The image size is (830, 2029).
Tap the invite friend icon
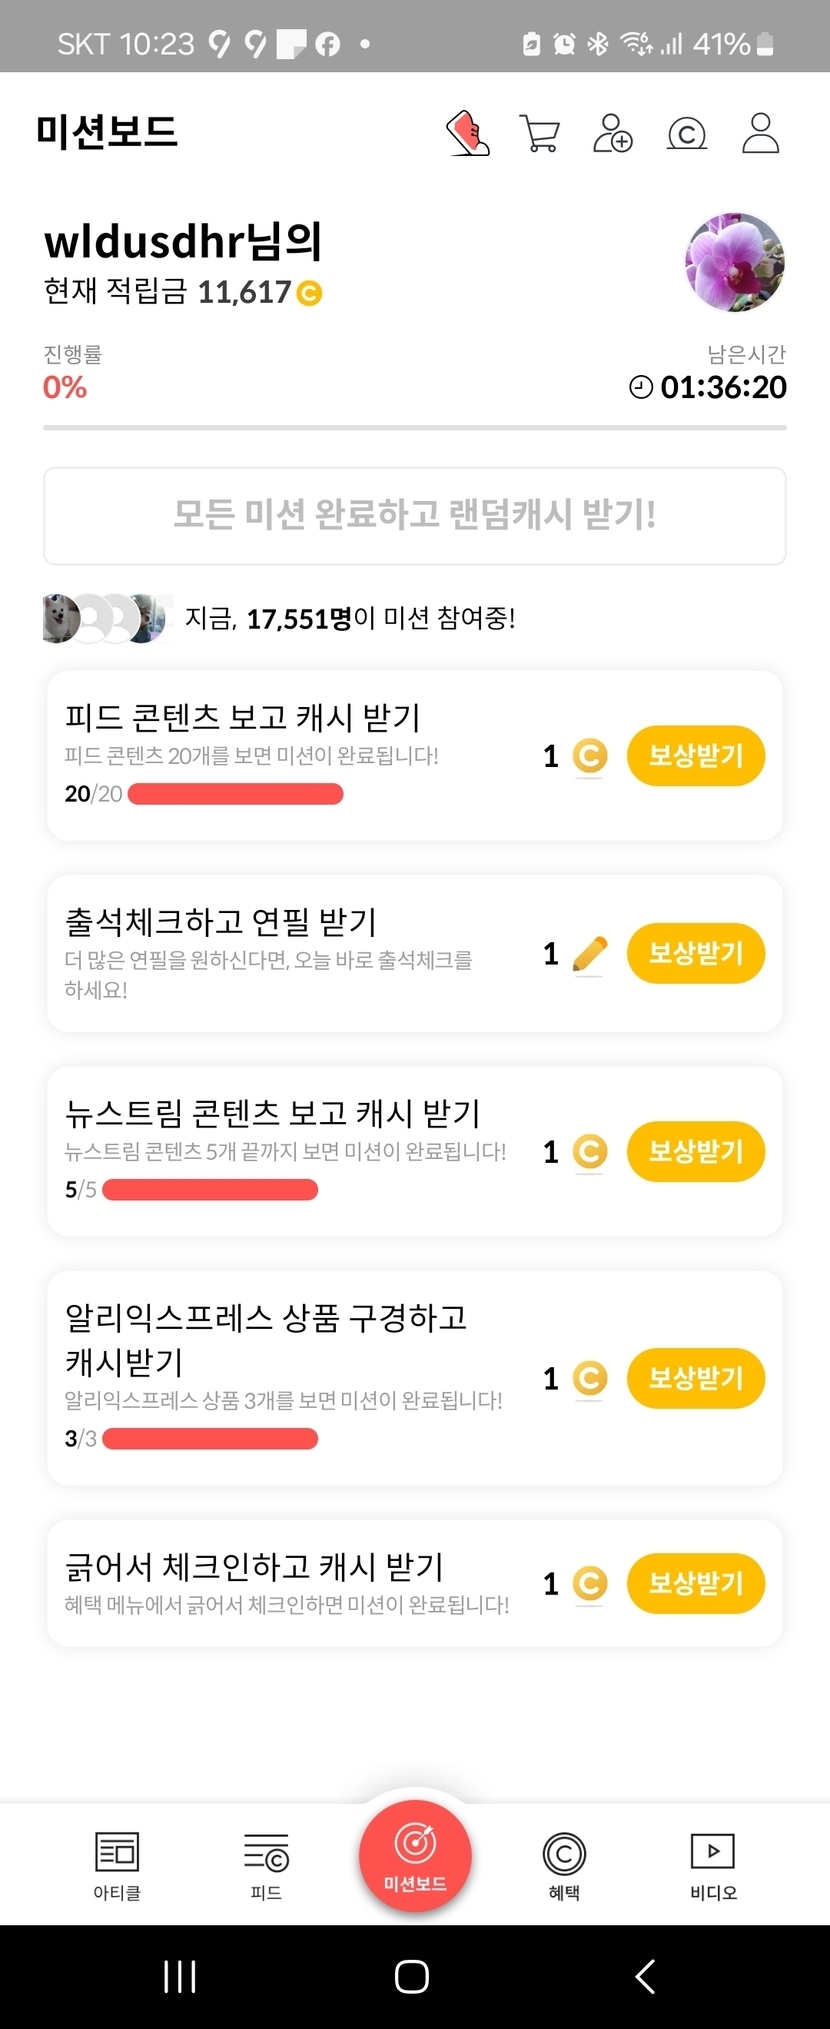coord(613,133)
